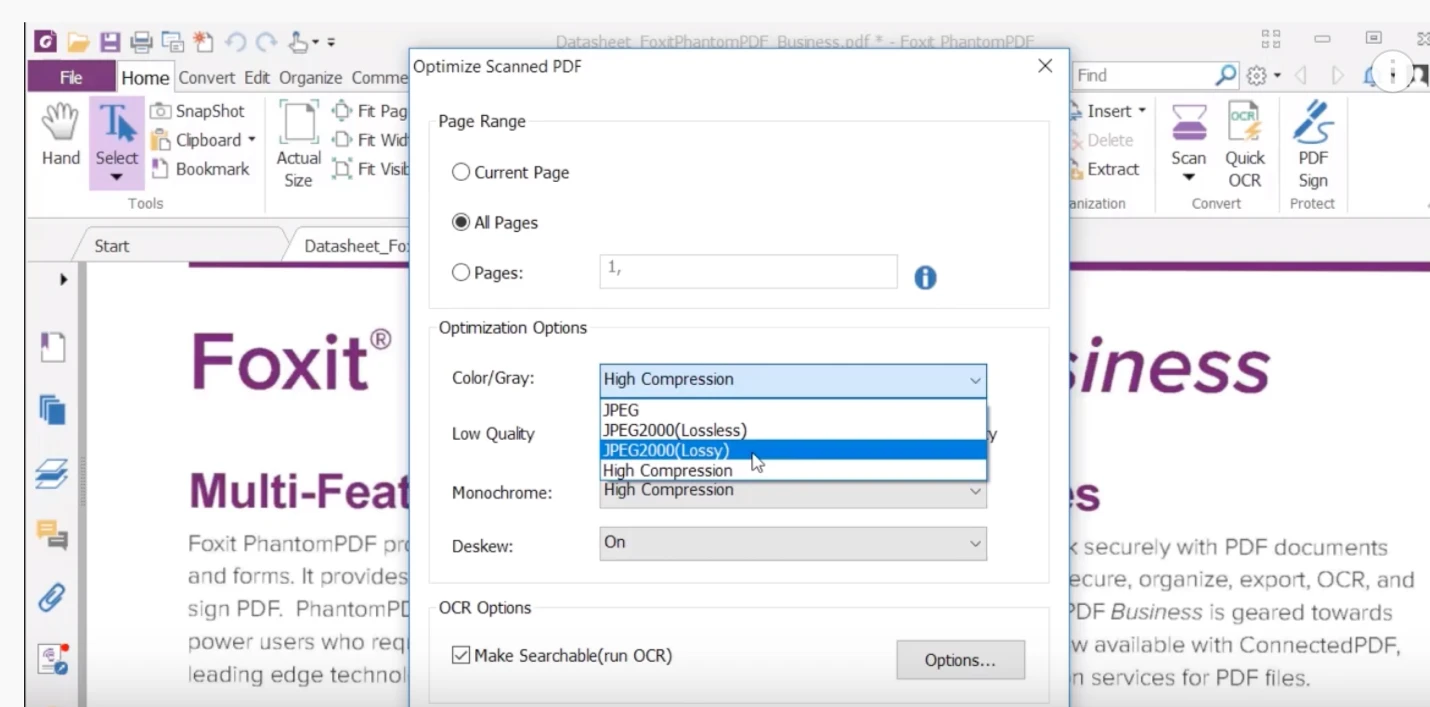Open the Pages thumbnails panel in sidebar
Viewport: 1430px width, 707px height.
pos(52,410)
